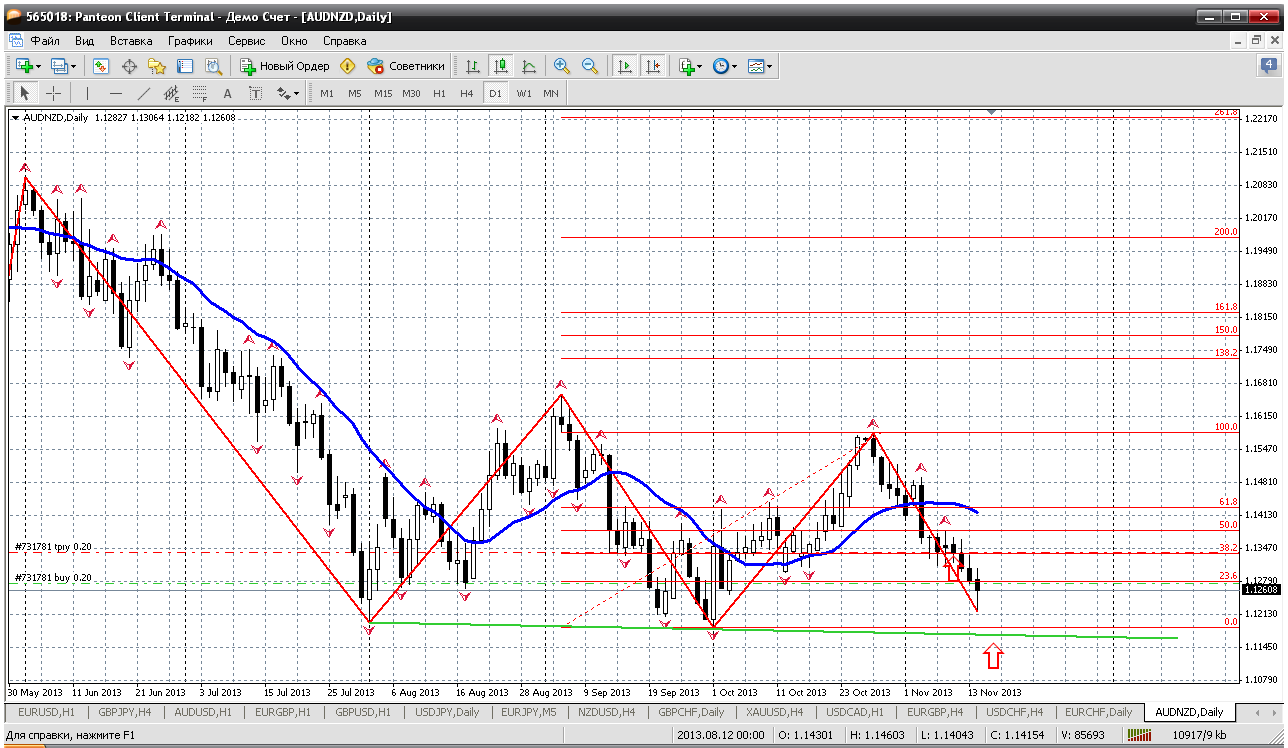
Task: Select the equidistant channel tool
Action: [x=171, y=93]
